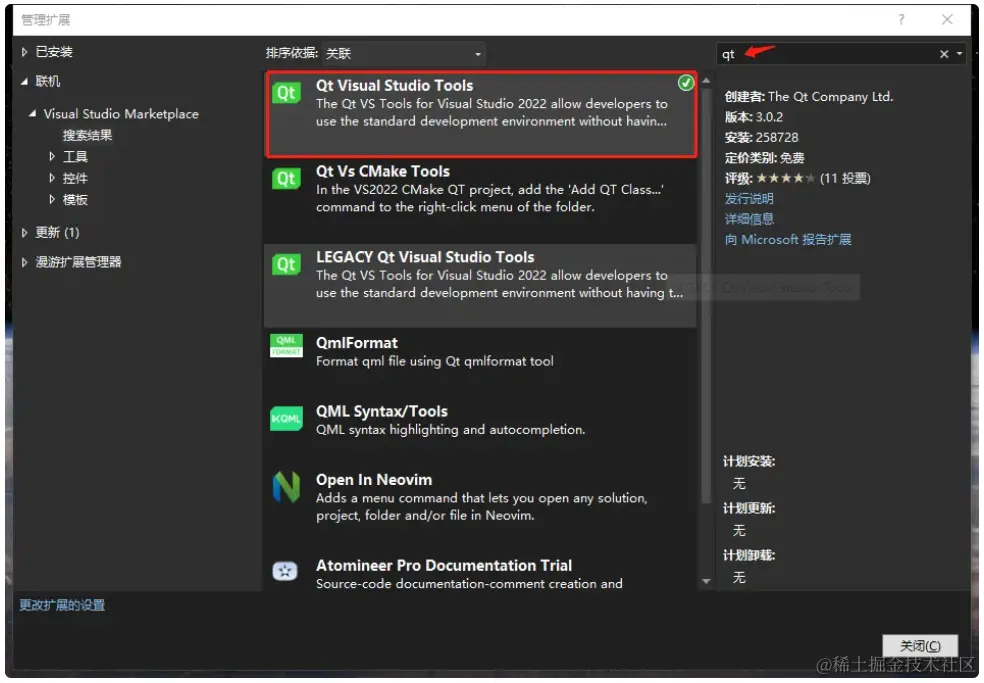Click the list scrollbar up arrow

tap(706, 80)
